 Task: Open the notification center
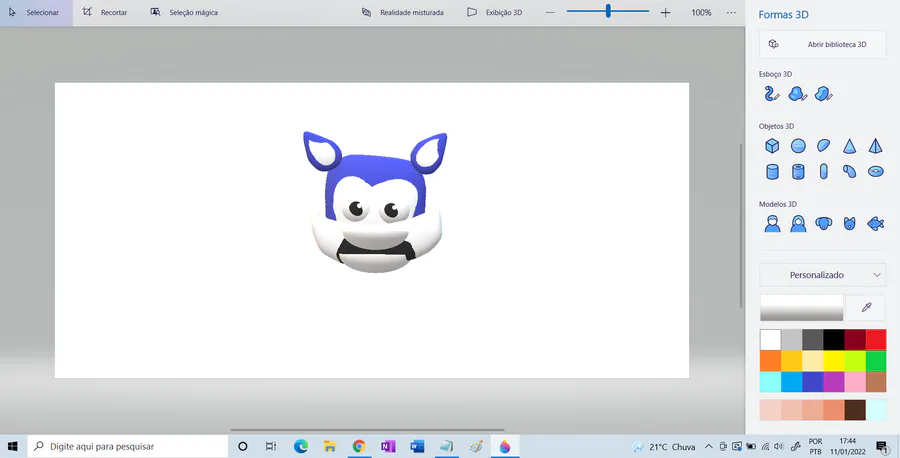point(882,447)
